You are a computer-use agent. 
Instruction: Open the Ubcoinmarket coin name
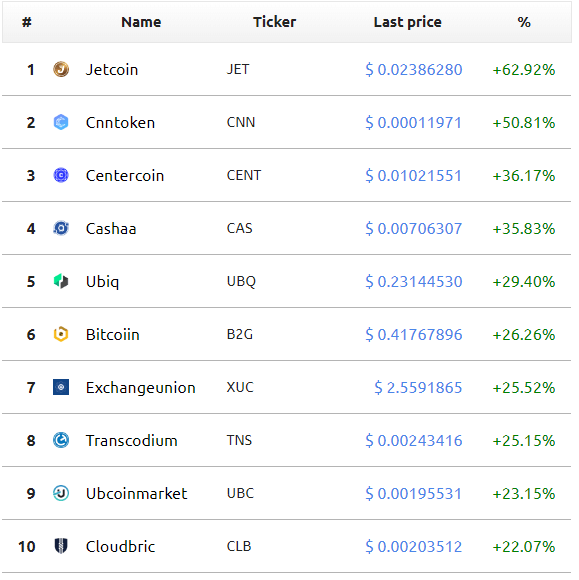click(x=137, y=493)
